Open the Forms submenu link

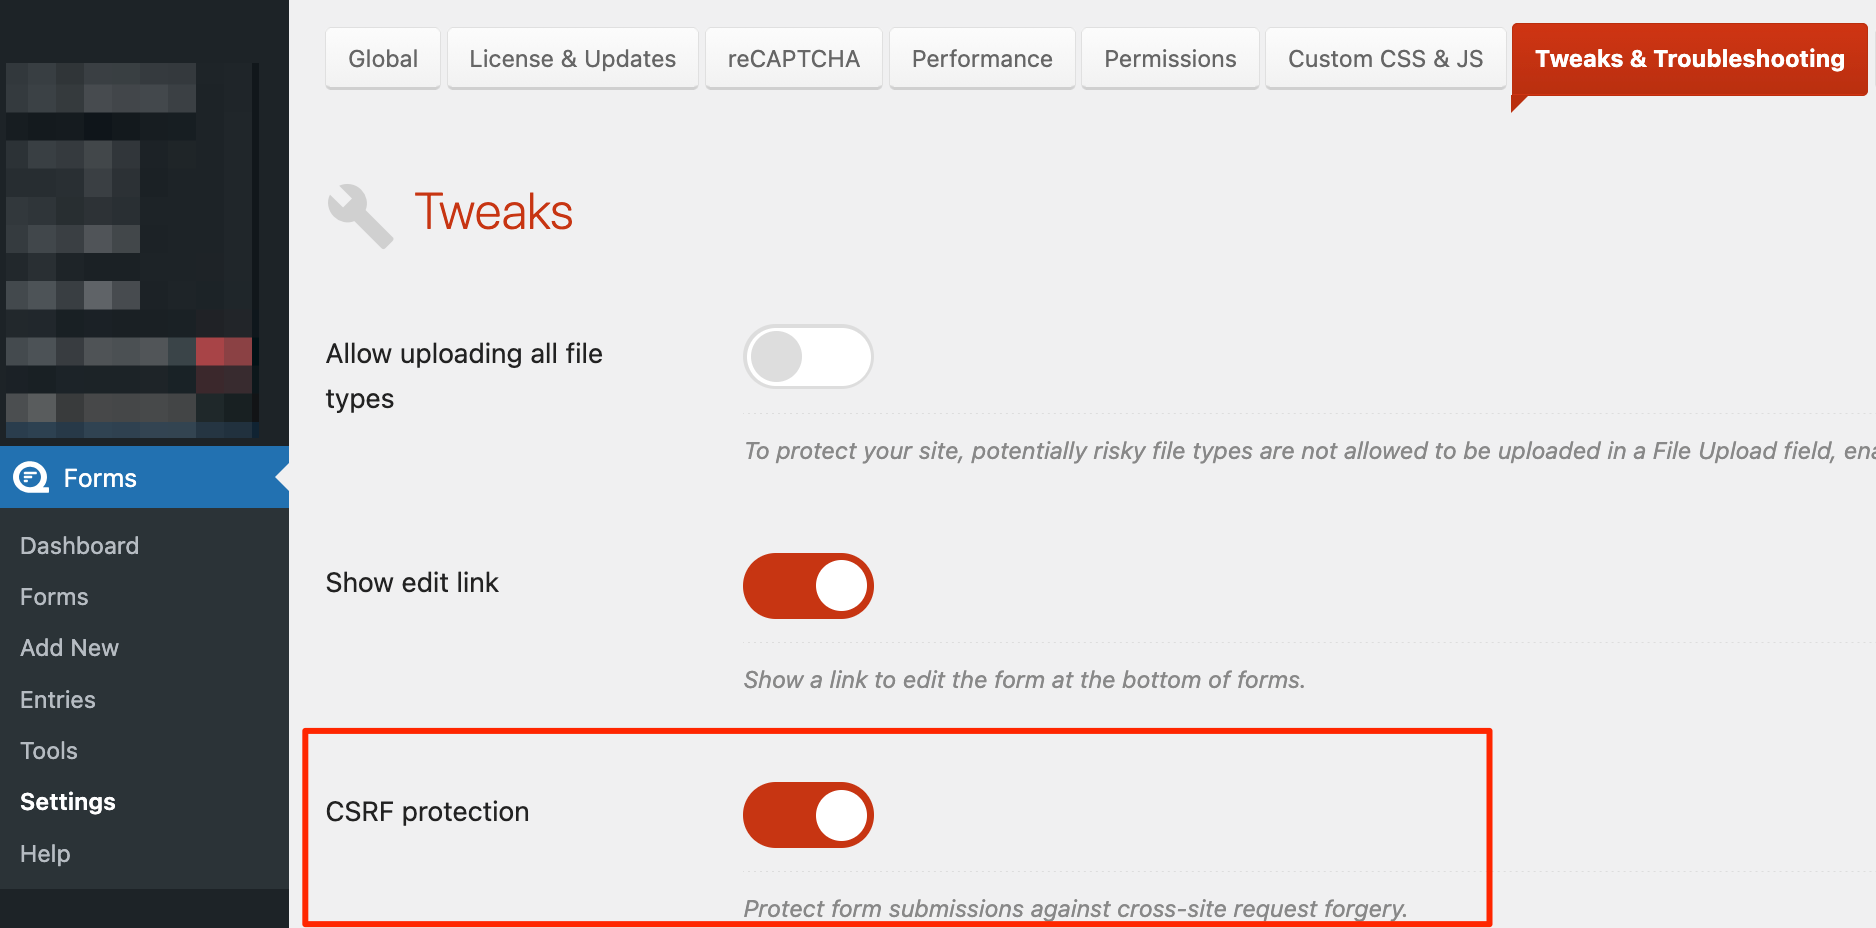click(x=54, y=597)
